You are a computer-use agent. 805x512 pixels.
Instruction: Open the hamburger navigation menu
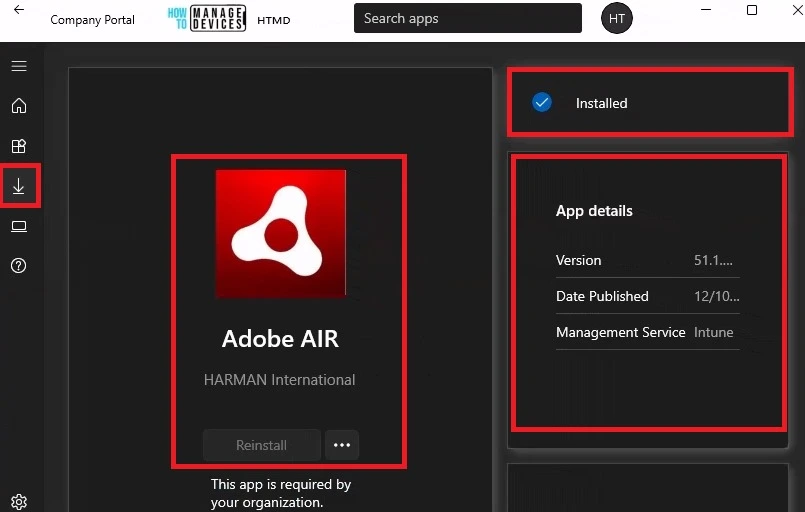19,66
